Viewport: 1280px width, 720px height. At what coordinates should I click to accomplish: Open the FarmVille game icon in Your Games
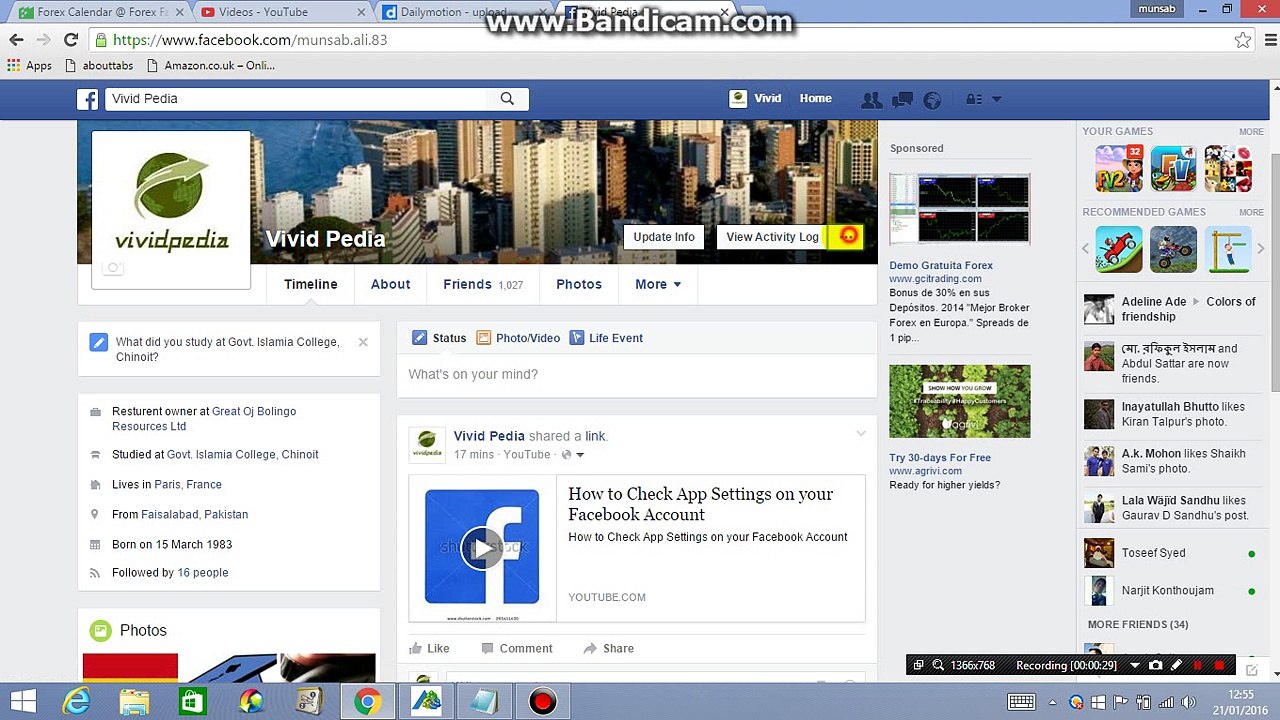pos(1173,168)
